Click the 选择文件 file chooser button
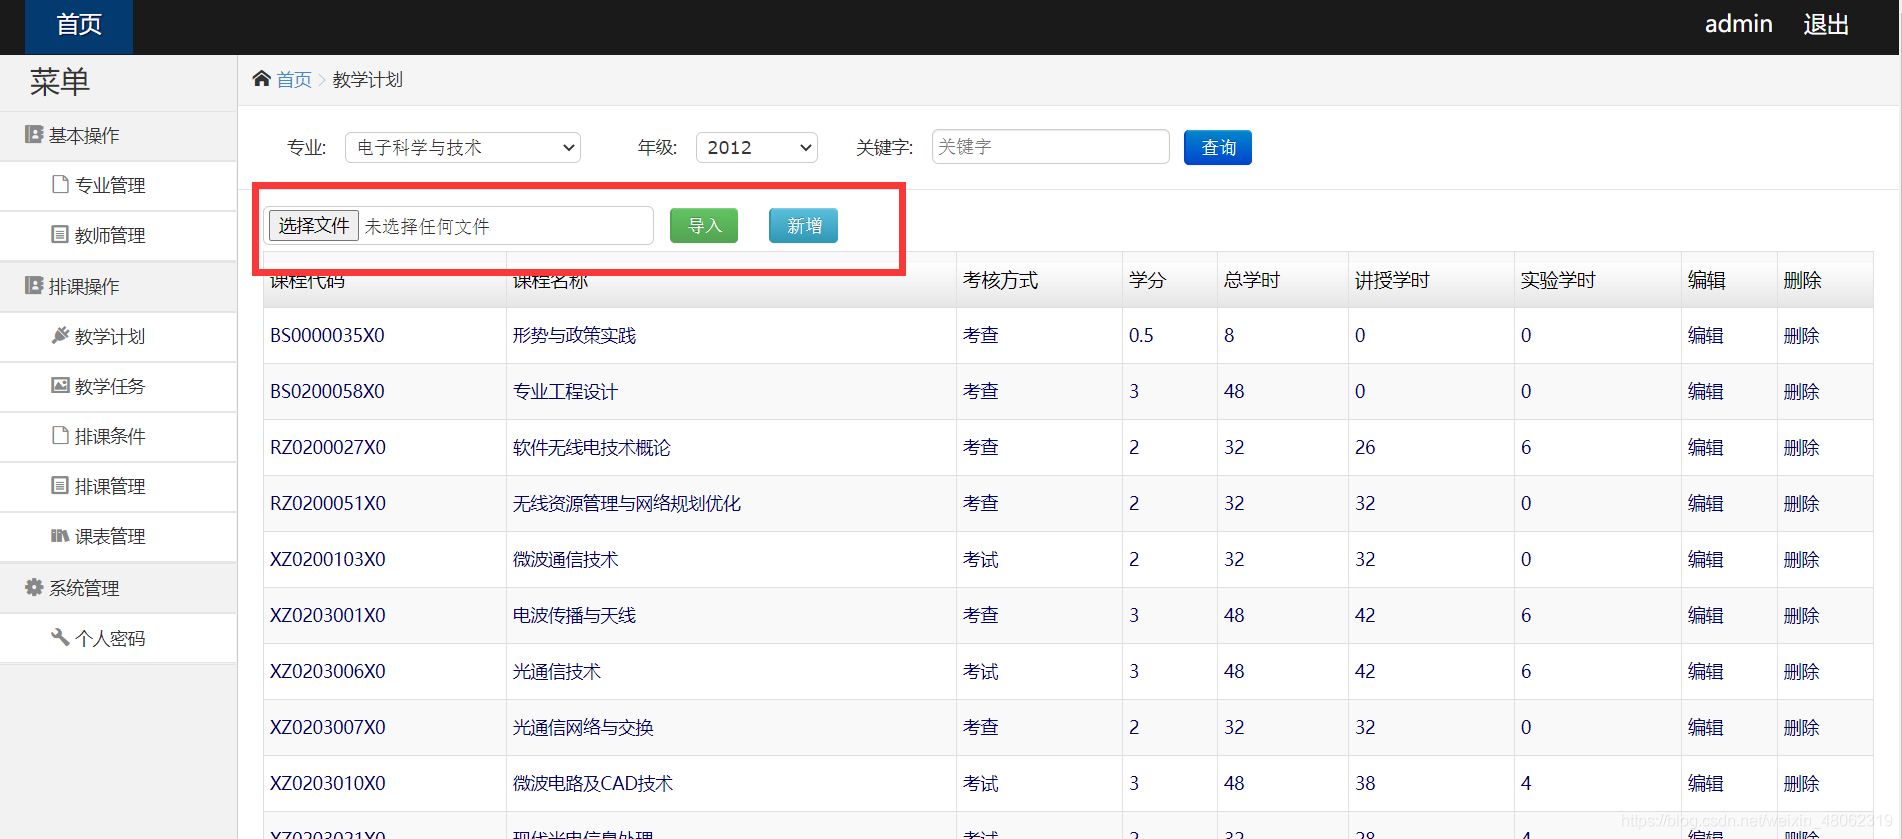Screen dimensions: 1902x839 [x=313, y=225]
